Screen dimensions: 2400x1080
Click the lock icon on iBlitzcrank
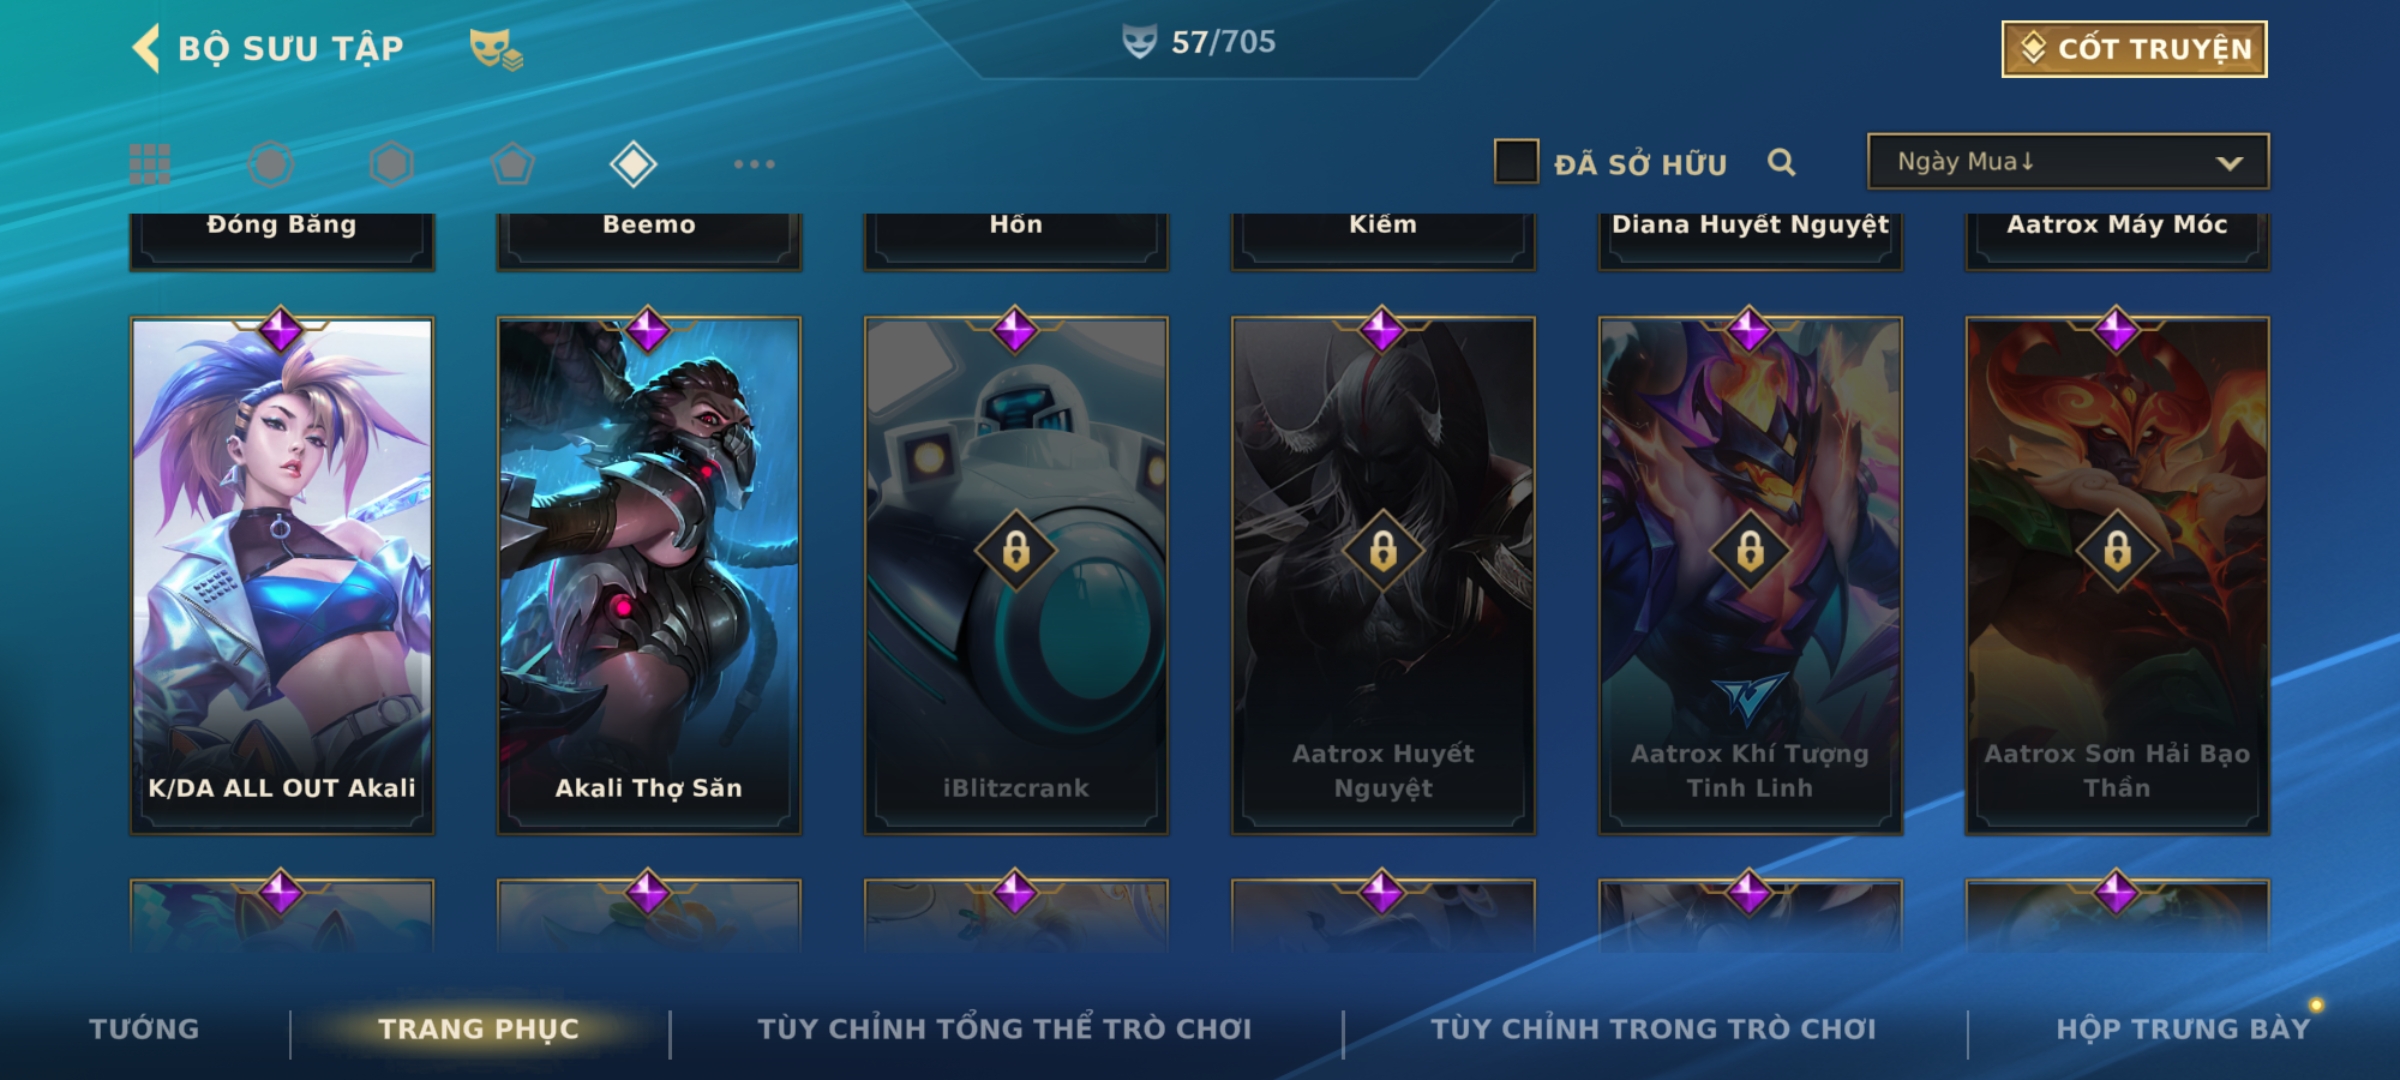[1016, 551]
